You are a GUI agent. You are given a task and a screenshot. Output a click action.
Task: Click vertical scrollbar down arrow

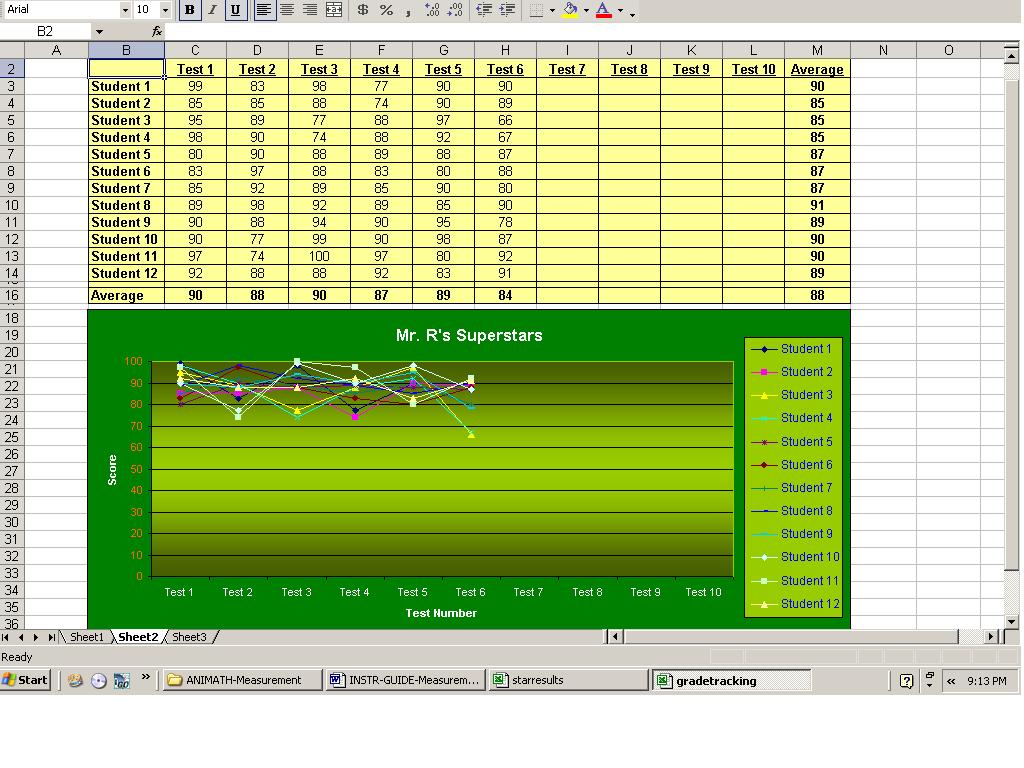coord(1011,622)
